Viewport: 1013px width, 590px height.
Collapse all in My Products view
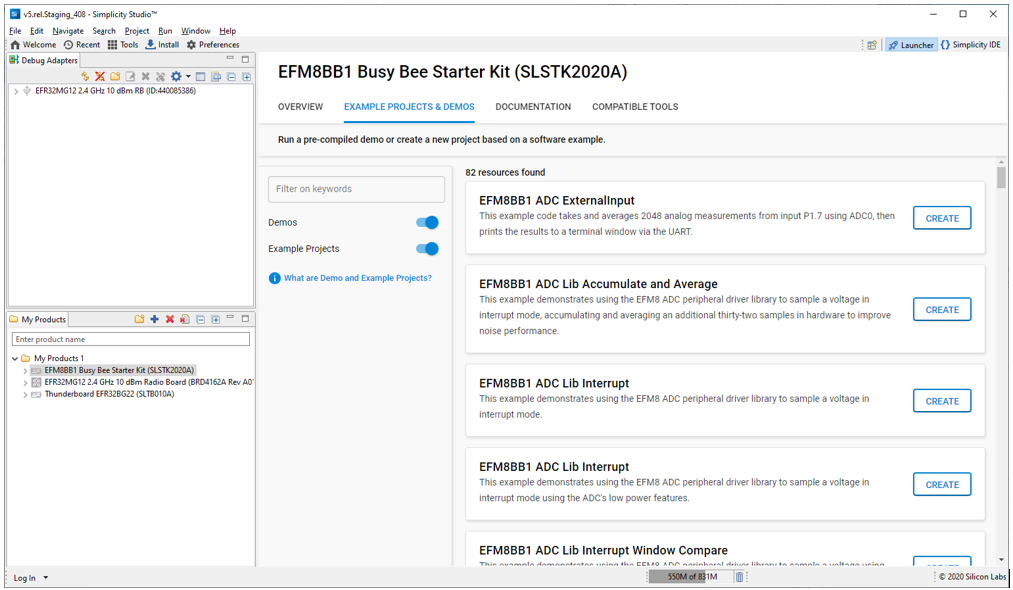click(x=200, y=319)
